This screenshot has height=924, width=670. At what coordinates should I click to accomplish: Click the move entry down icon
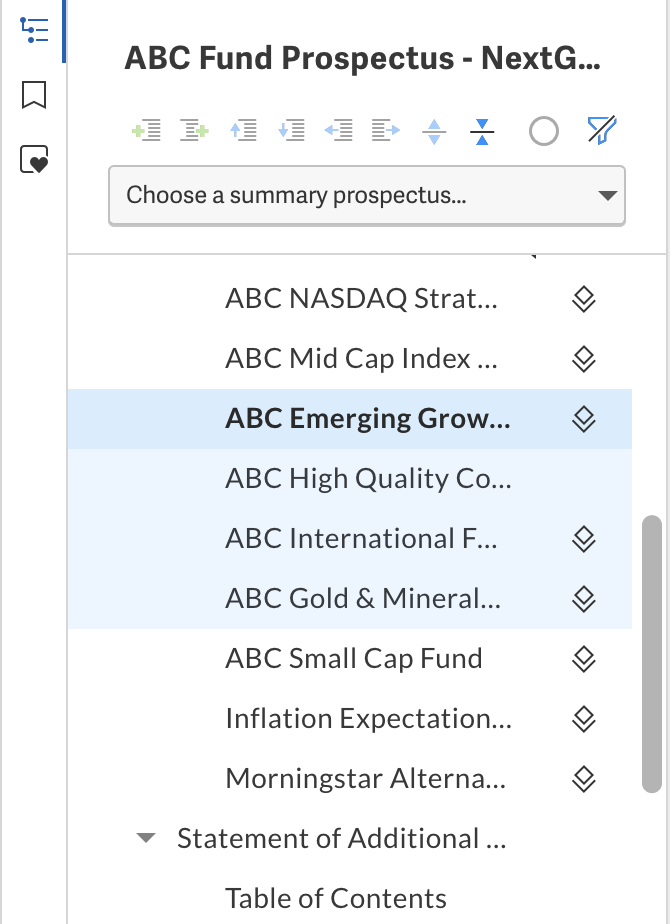[x=292, y=130]
